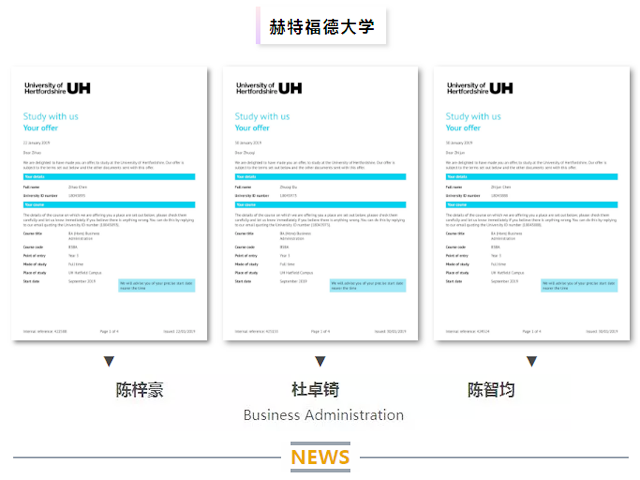This screenshot has height=480, width=640.
Task: Click "Your offer" heading in middle letter
Action: pyautogui.click(x=254, y=128)
